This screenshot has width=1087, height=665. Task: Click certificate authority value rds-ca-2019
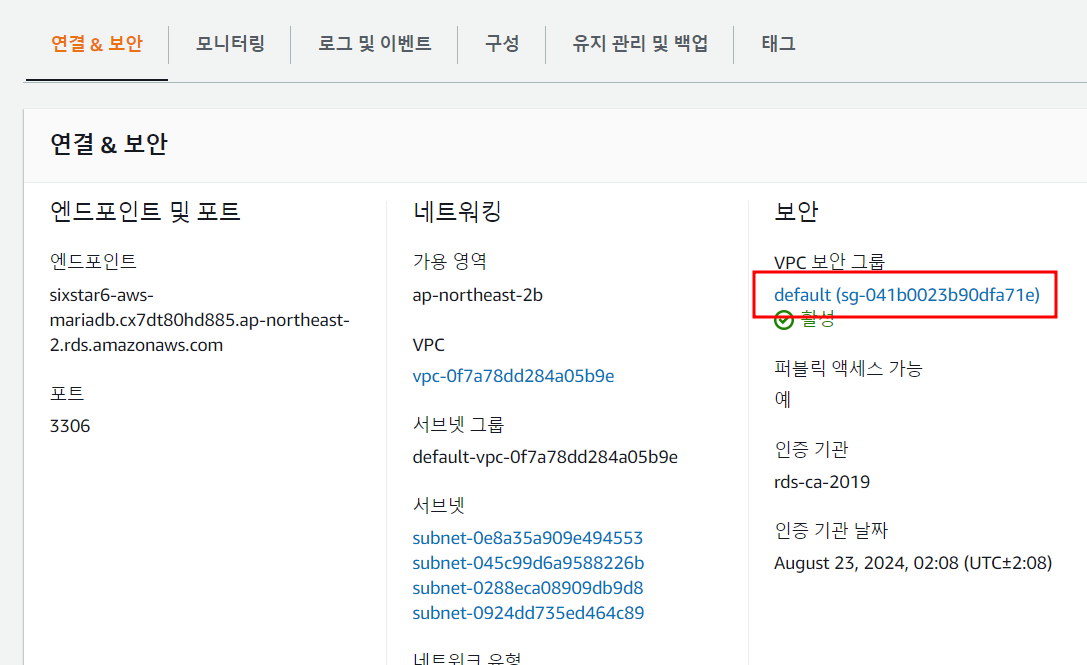(x=822, y=482)
